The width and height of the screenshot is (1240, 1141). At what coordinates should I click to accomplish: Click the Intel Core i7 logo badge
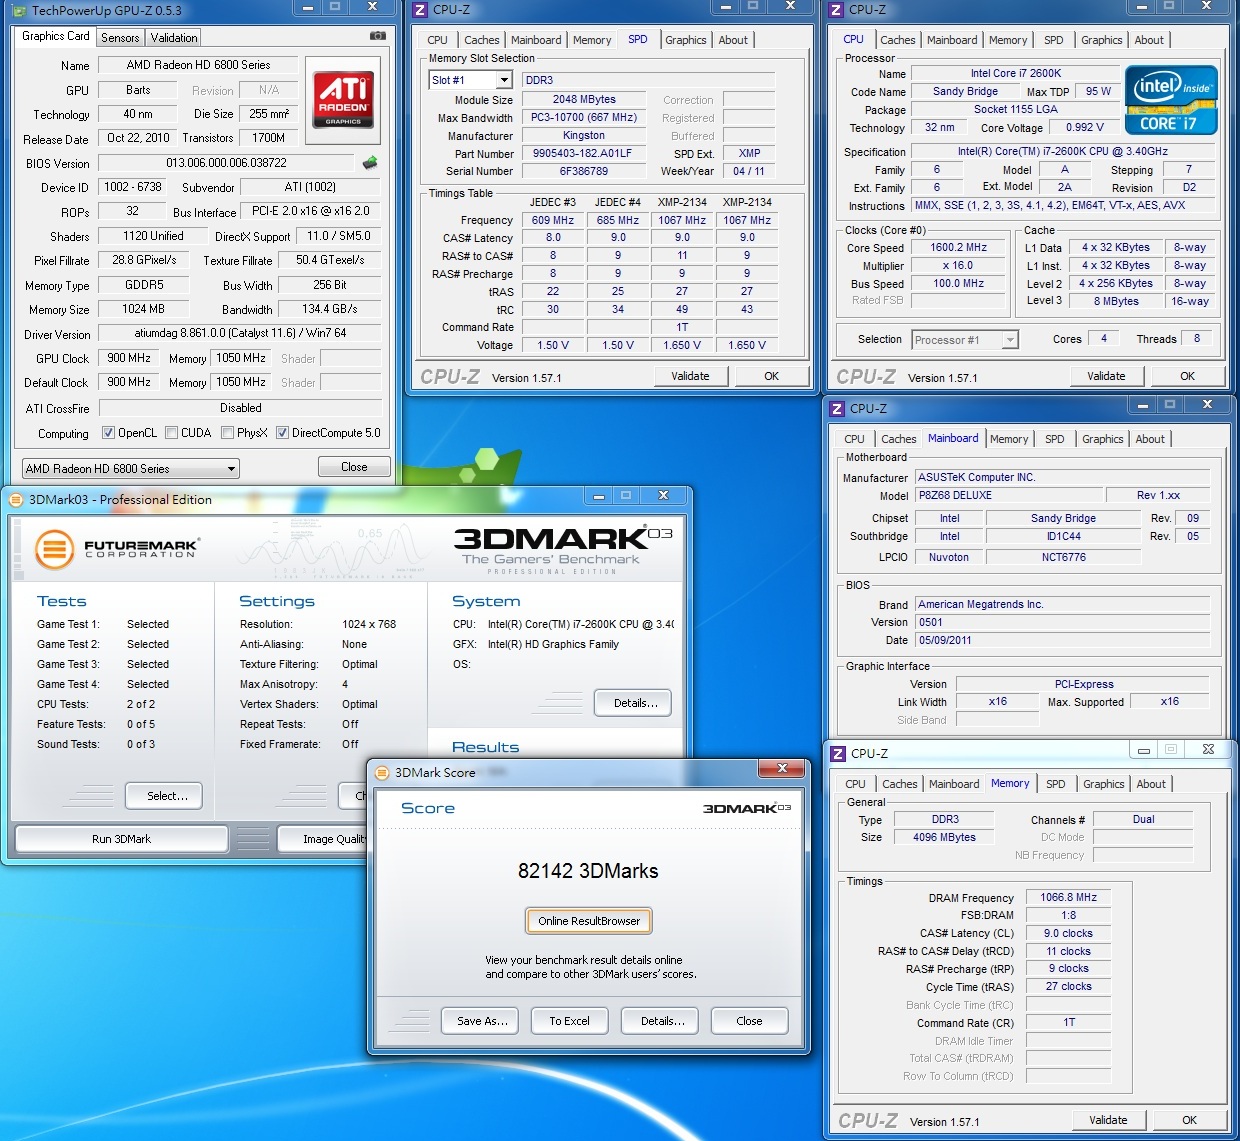[1171, 100]
